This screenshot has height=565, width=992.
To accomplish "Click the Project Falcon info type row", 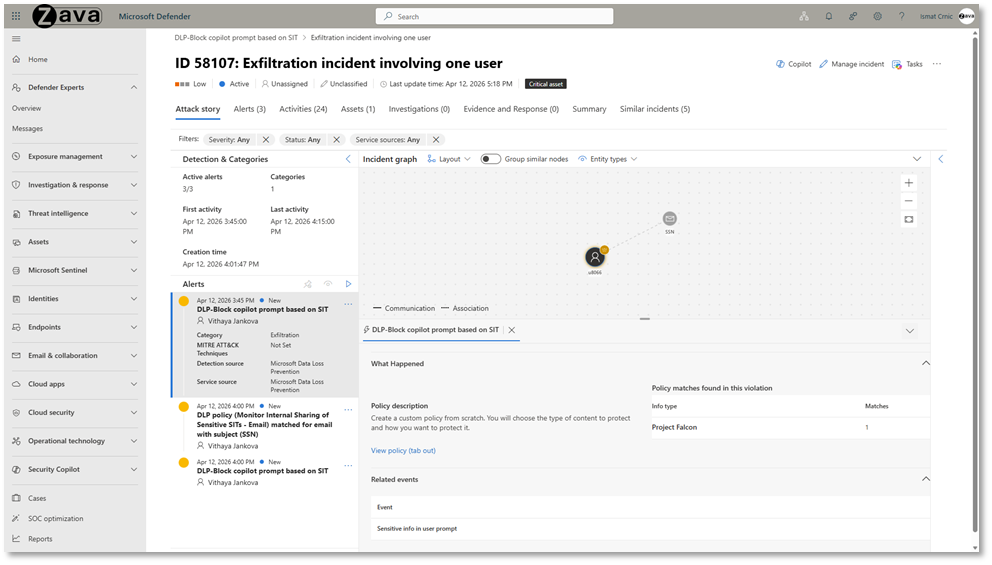I will coord(790,427).
